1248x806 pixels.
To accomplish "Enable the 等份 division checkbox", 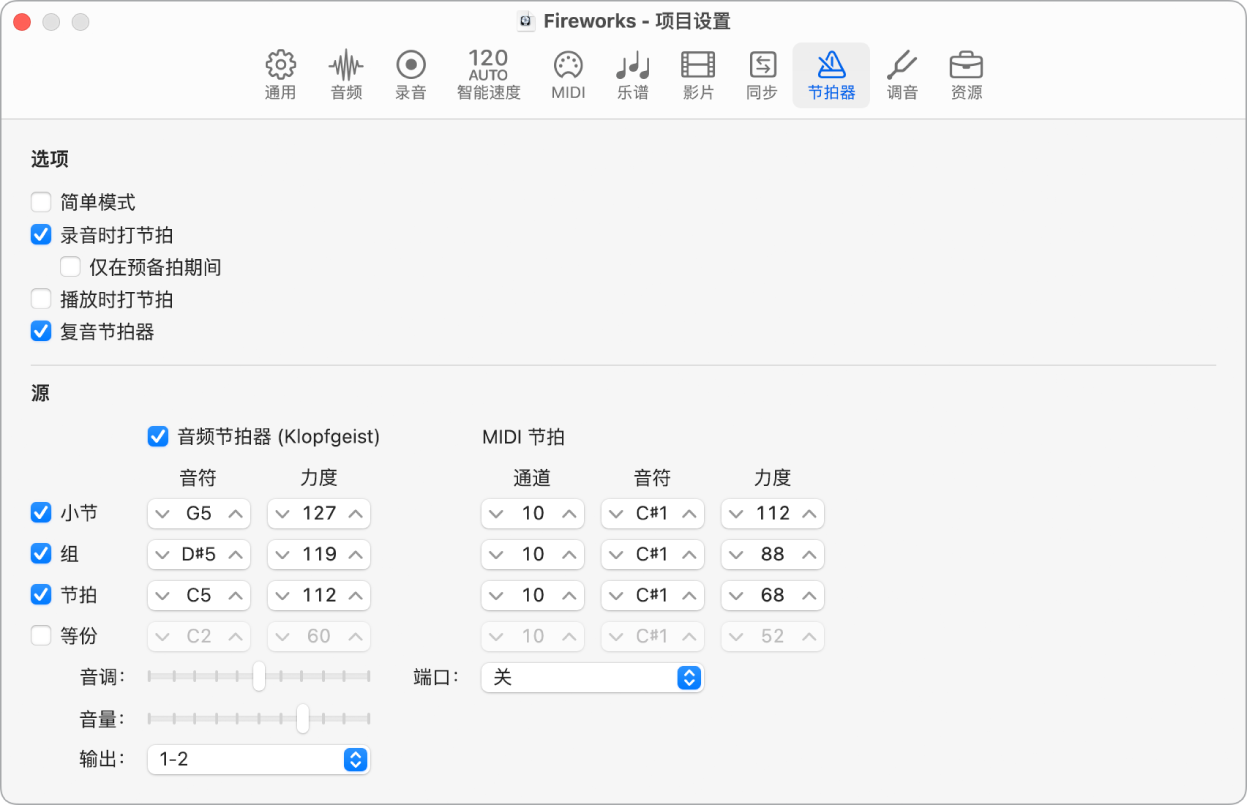I will (41, 636).
